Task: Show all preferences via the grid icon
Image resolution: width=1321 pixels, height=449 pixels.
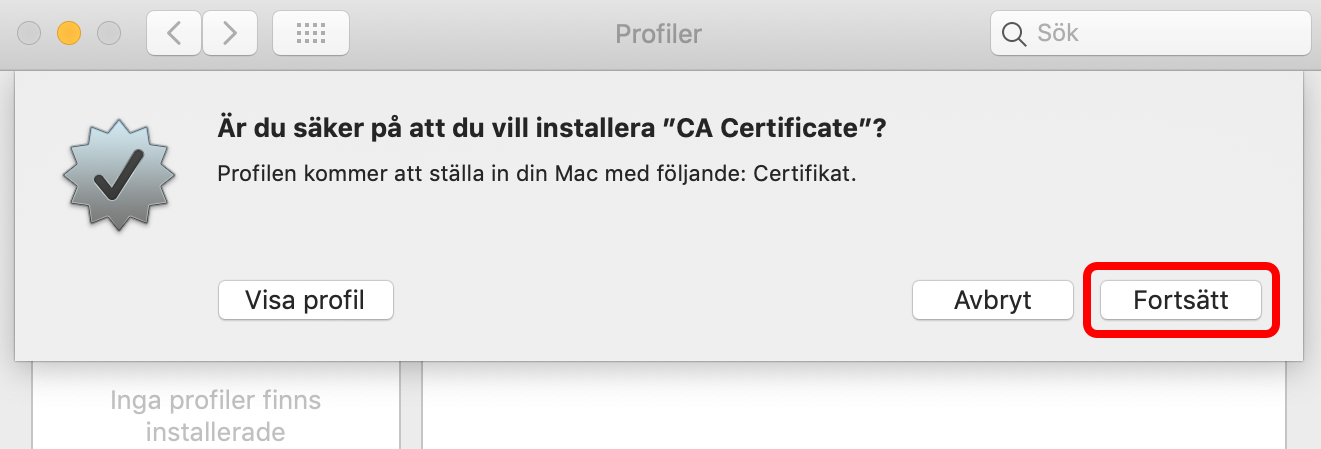Action: (x=311, y=34)
